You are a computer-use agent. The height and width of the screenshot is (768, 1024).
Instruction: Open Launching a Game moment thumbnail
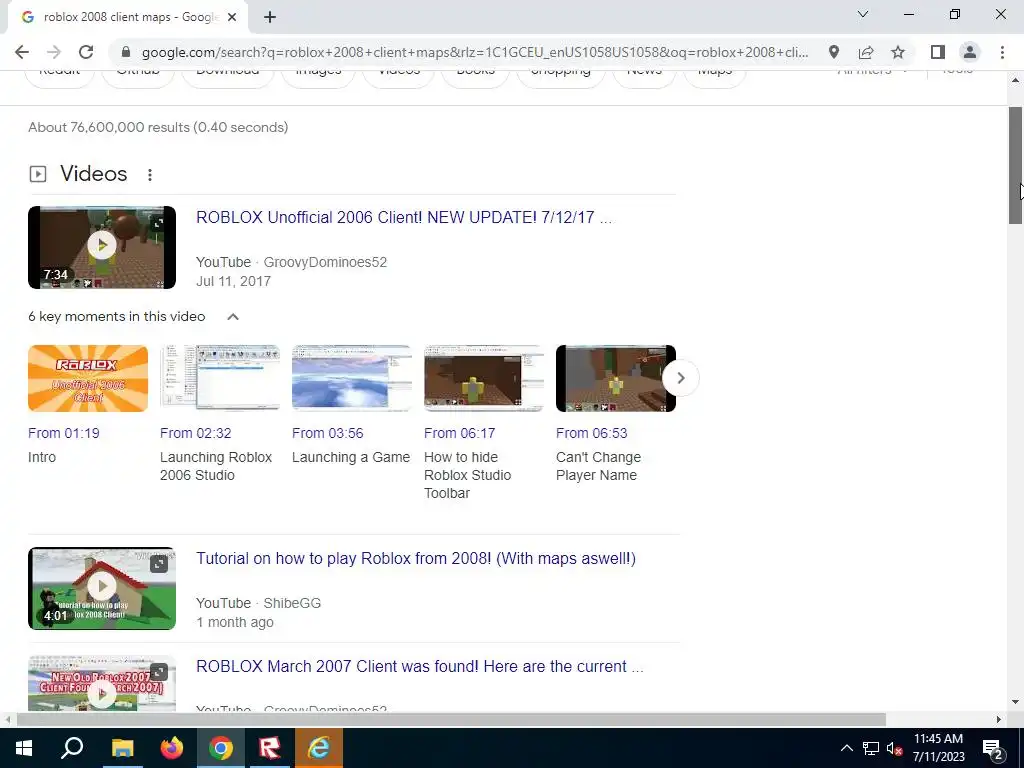[352, 378]
